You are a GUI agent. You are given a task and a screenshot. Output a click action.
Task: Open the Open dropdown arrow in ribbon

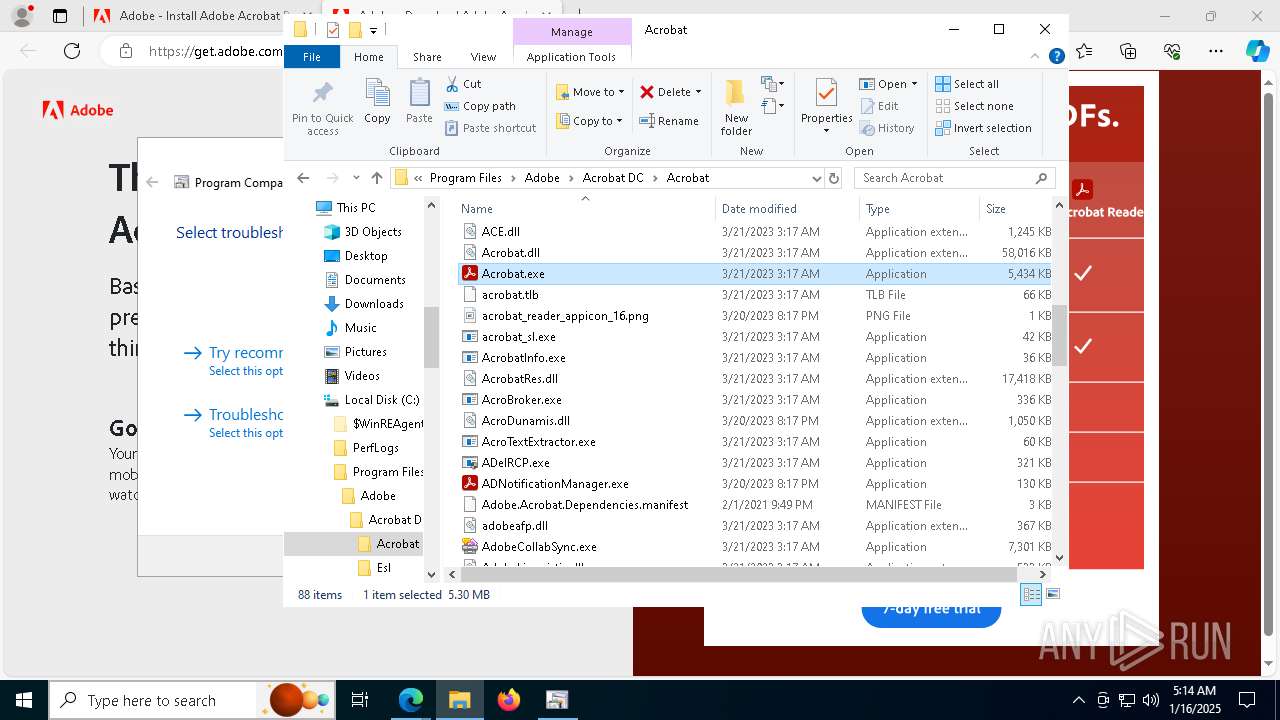tap(914, 84)
